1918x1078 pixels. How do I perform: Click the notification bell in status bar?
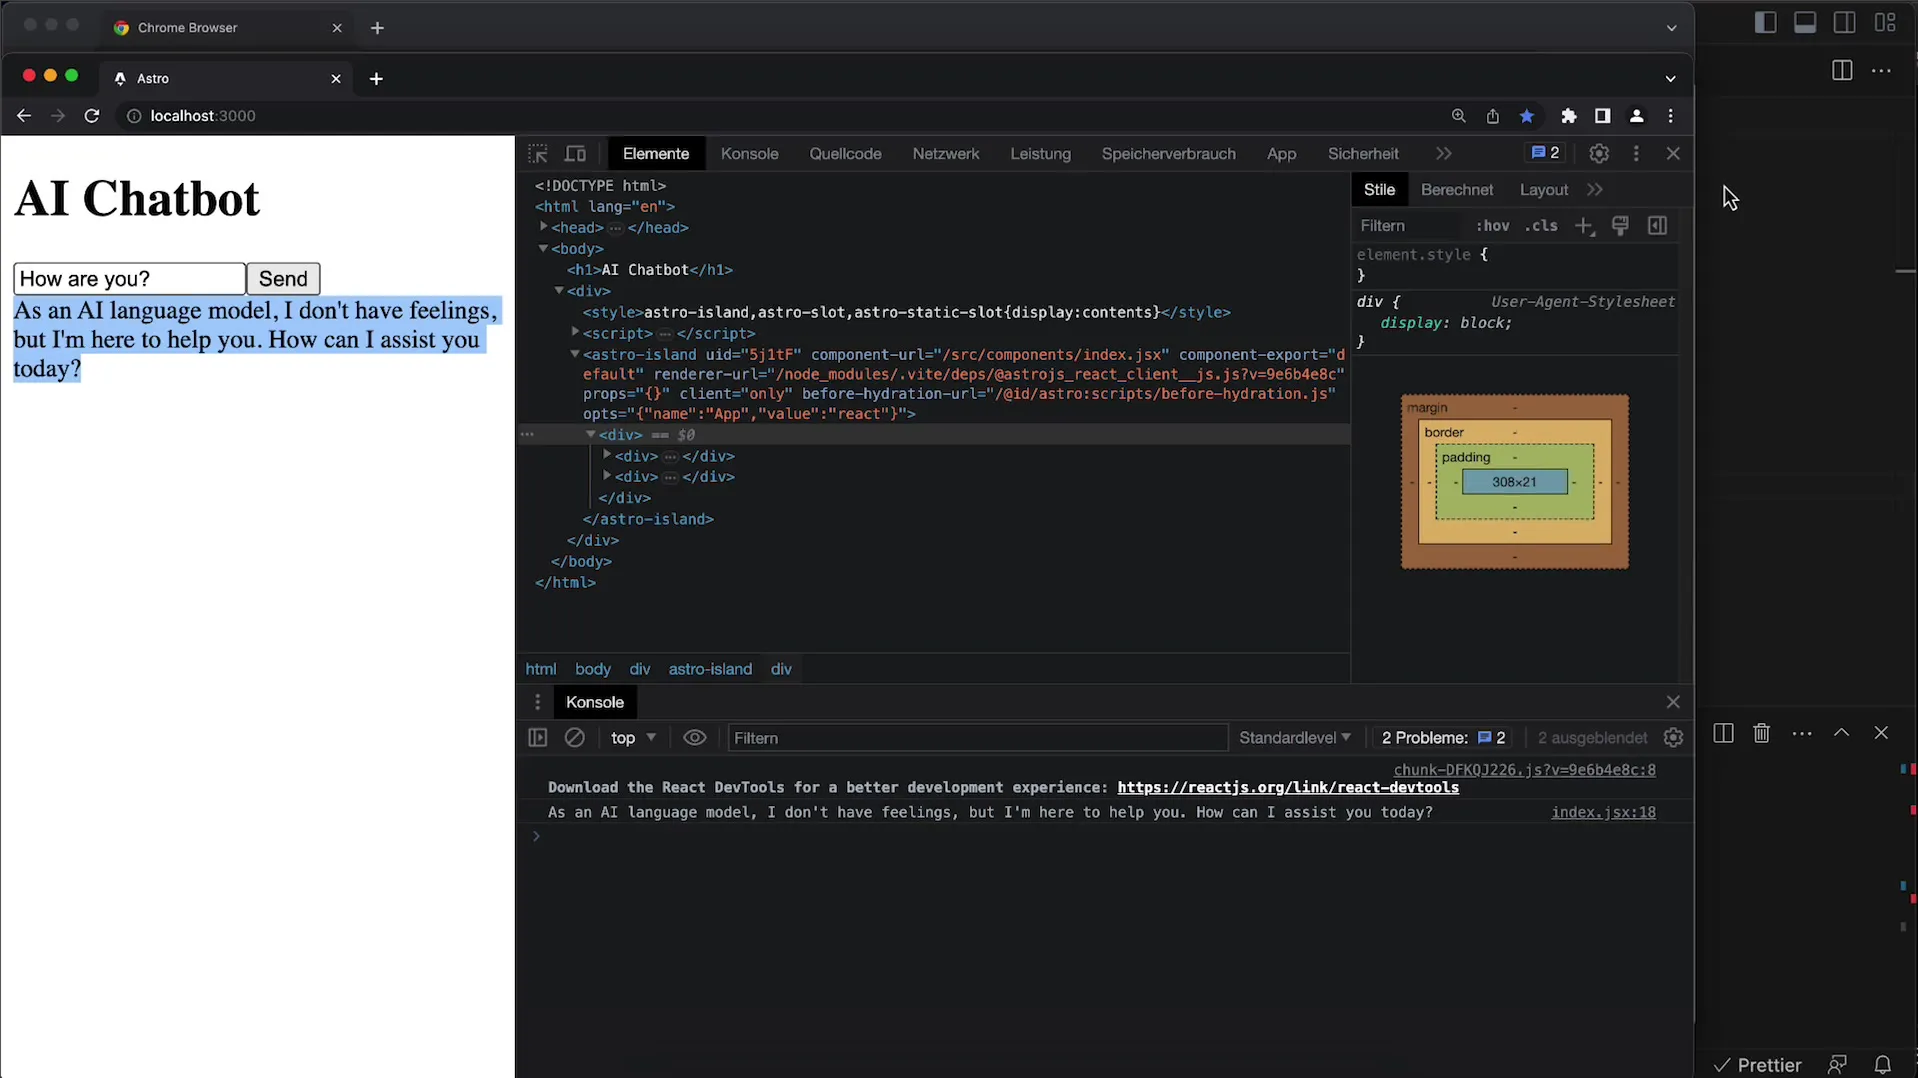tap(1883, 1065)
